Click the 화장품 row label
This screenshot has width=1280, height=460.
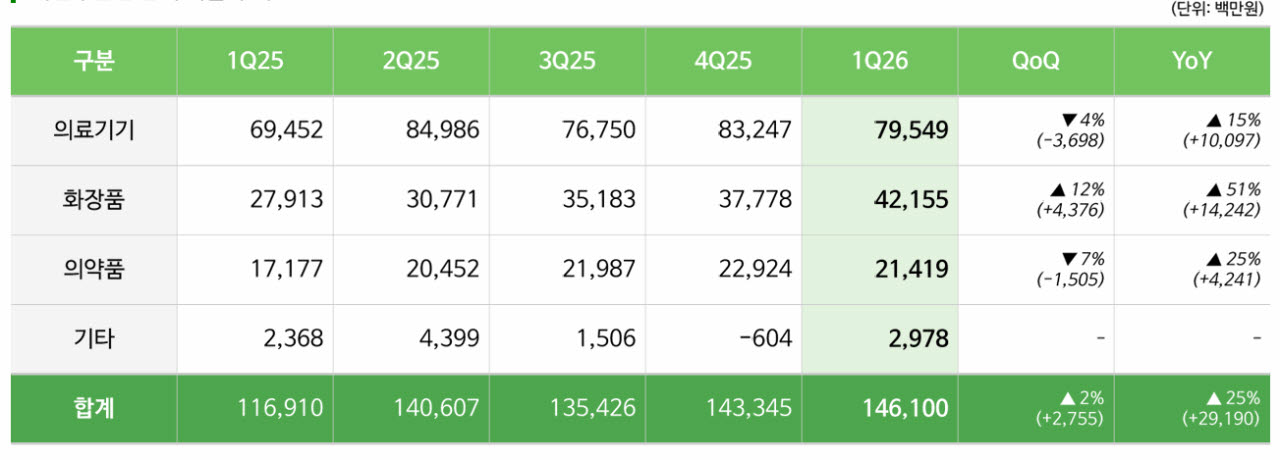(94, 200)
